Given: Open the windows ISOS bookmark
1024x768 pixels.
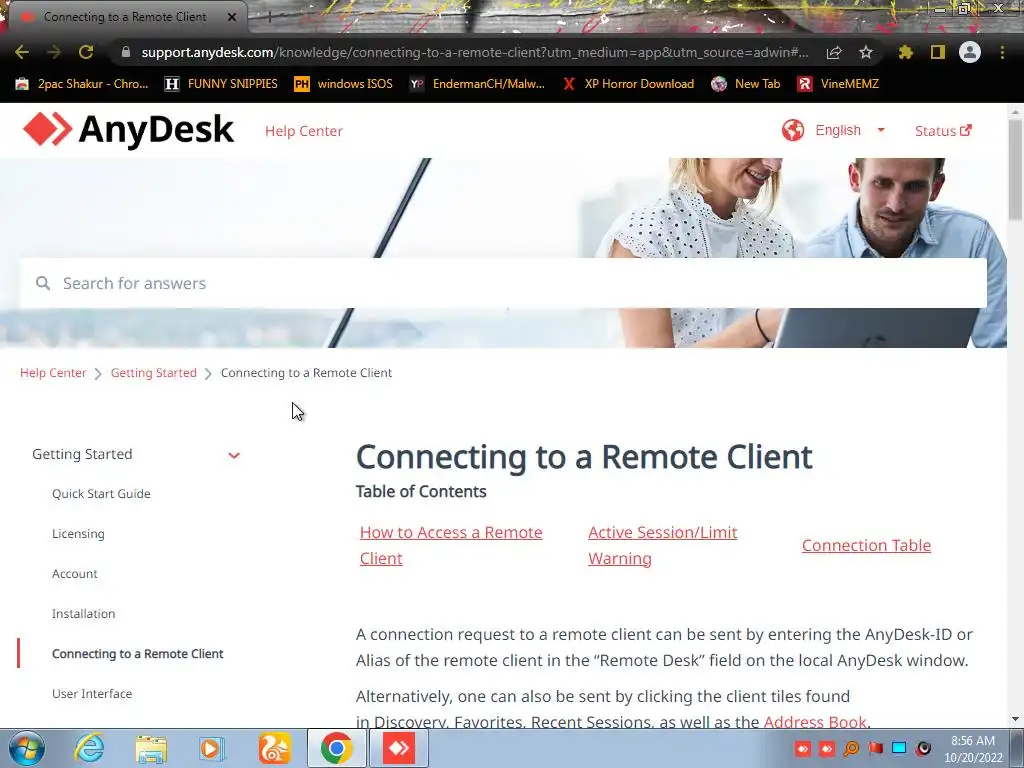Looking at the screenshot, I should tap(344, 84).
